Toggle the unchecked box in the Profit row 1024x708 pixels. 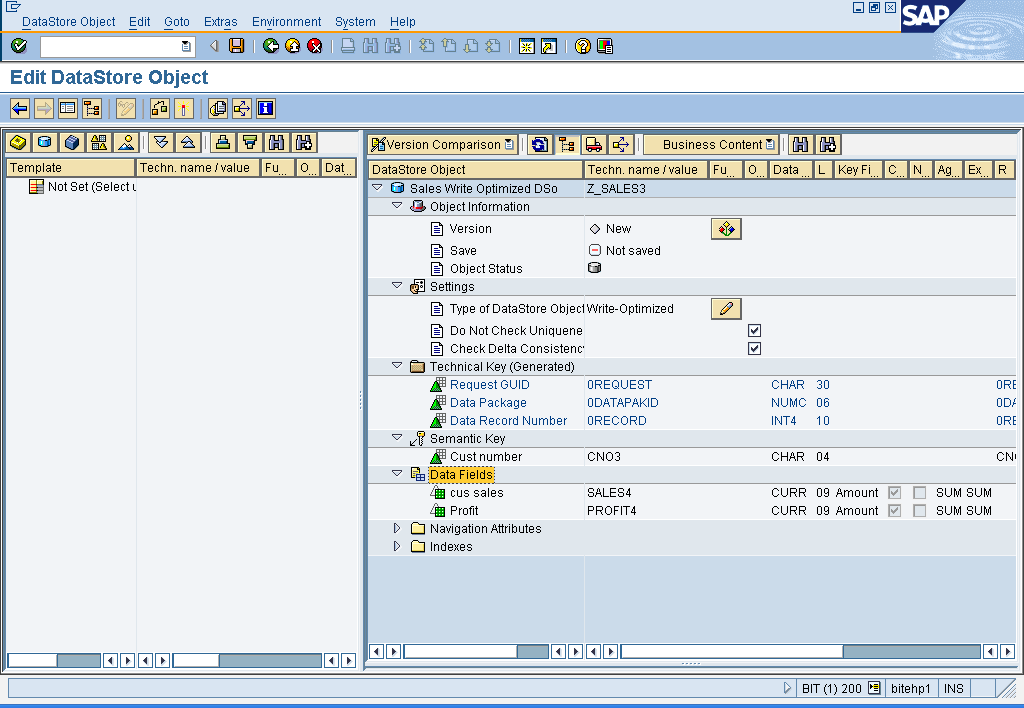click(x=920, y=511)
